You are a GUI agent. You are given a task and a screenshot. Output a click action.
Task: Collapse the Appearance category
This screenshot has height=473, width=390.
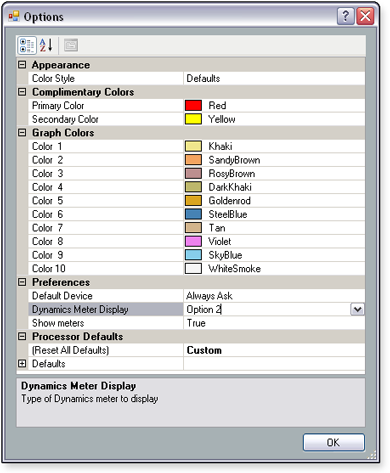pyautogui.click(x=22, y=65)
